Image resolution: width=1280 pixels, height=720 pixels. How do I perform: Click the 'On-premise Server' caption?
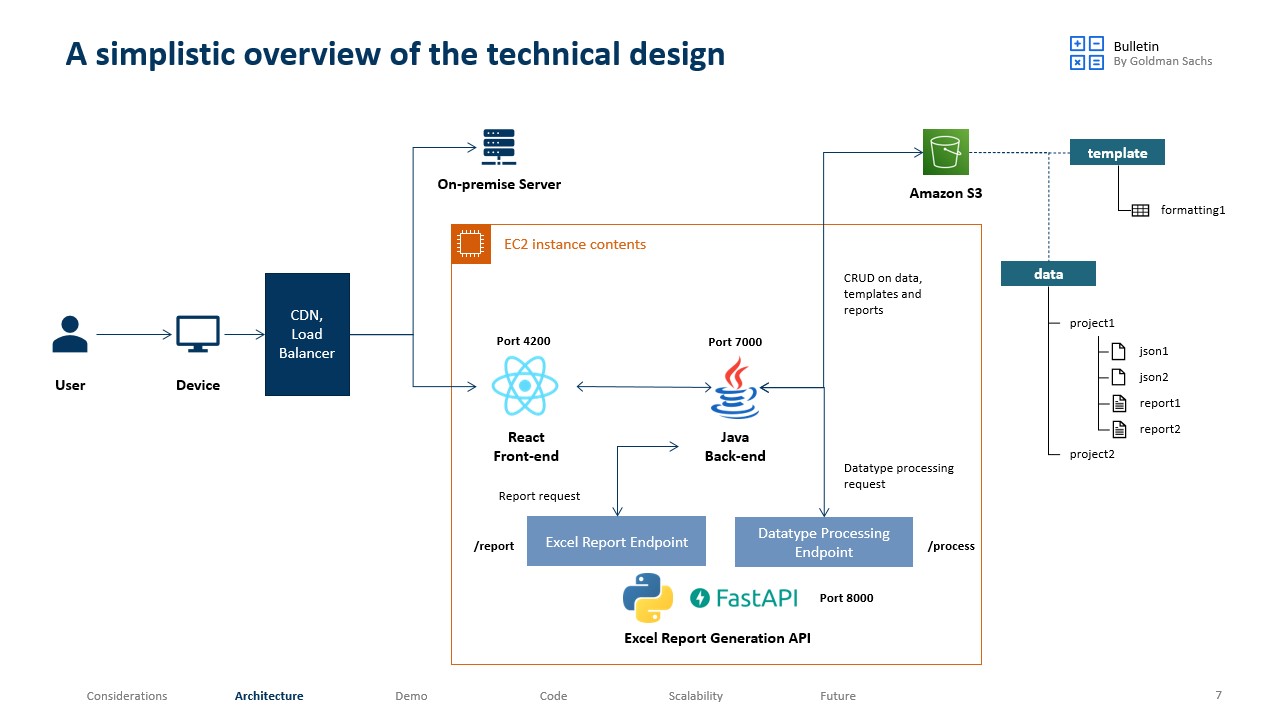click(499, 184)
